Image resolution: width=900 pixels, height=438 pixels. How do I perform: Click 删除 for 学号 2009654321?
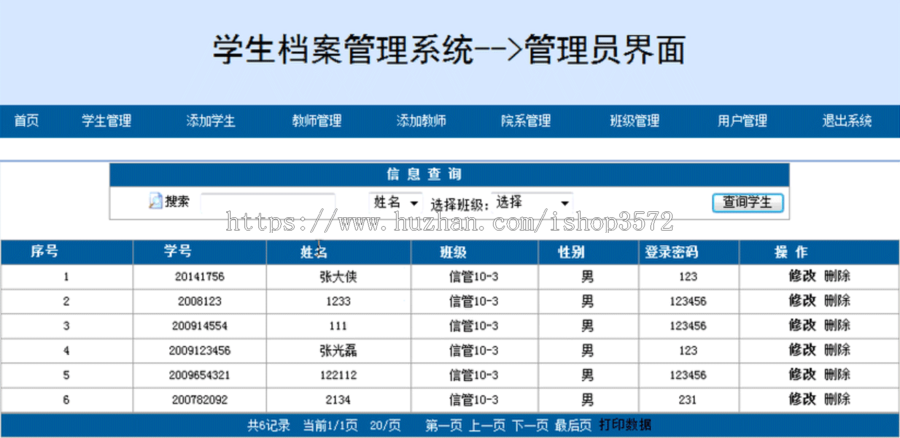(837, 375)
